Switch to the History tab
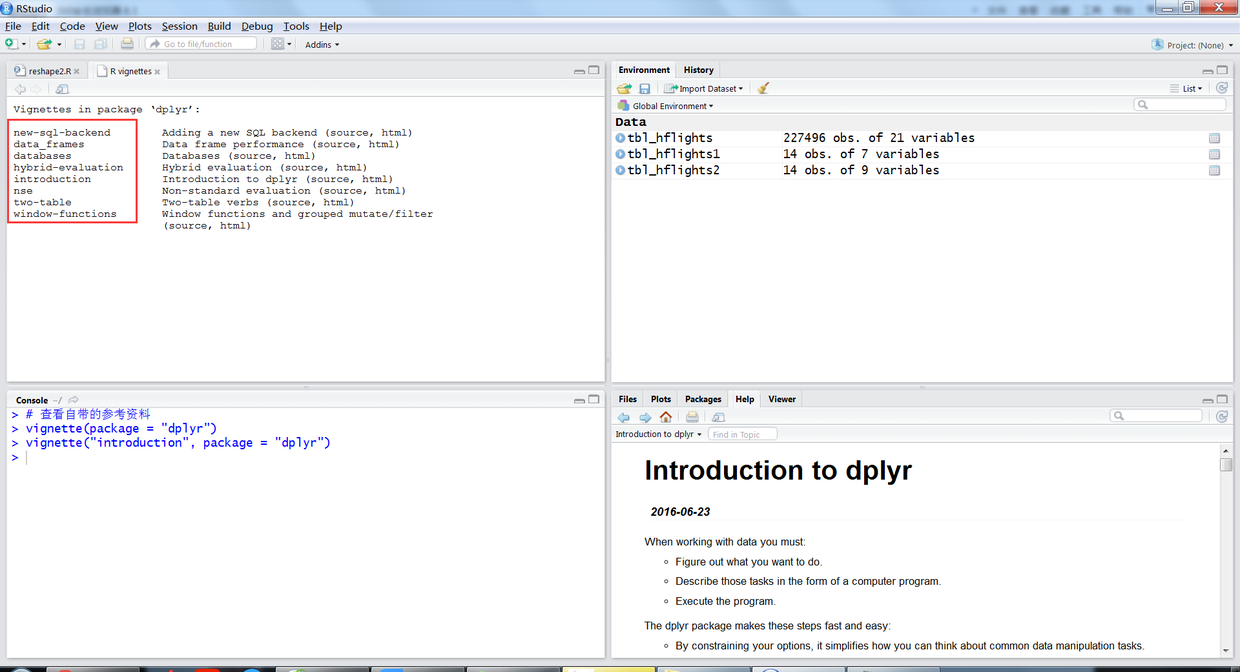This screenshot has height=672, width=1240. tap(698, 70)
